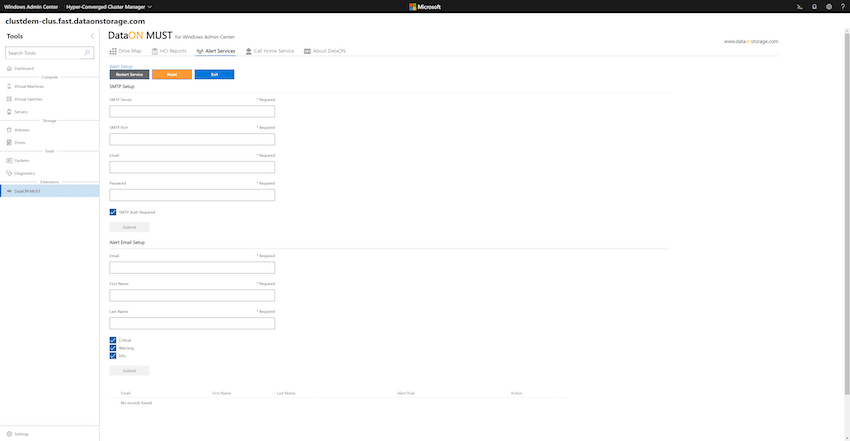
Task: Click the Restart Service button
Action: tap(130, 75)
